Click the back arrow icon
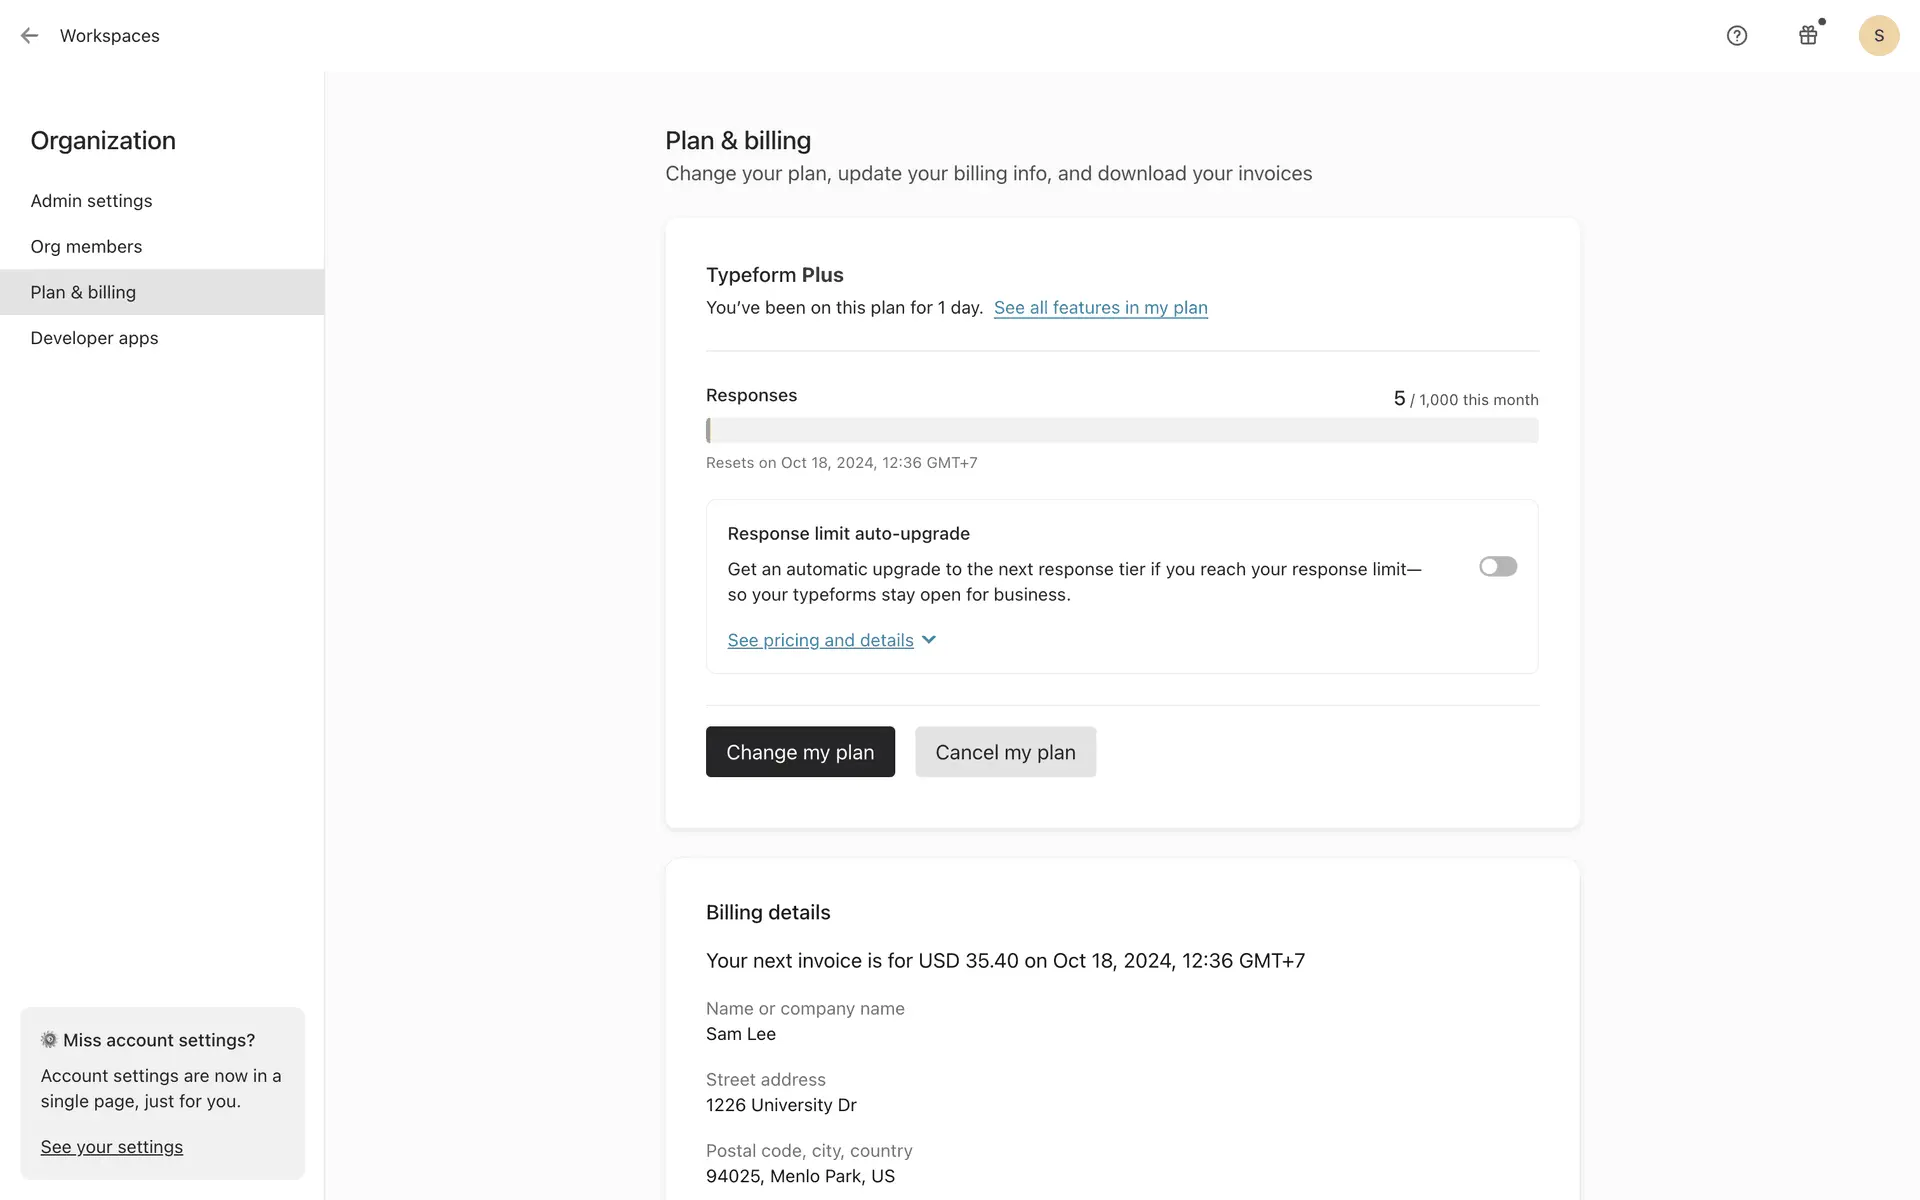The height and width of the screenshot is (1200, 1920). (29, 36)
